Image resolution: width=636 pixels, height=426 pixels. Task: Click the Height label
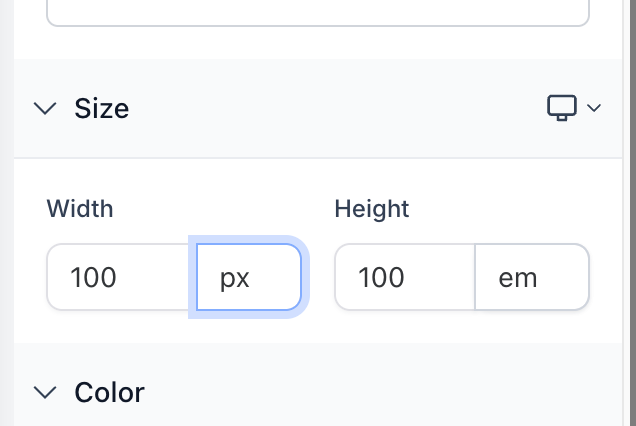(x=372, y=209)
